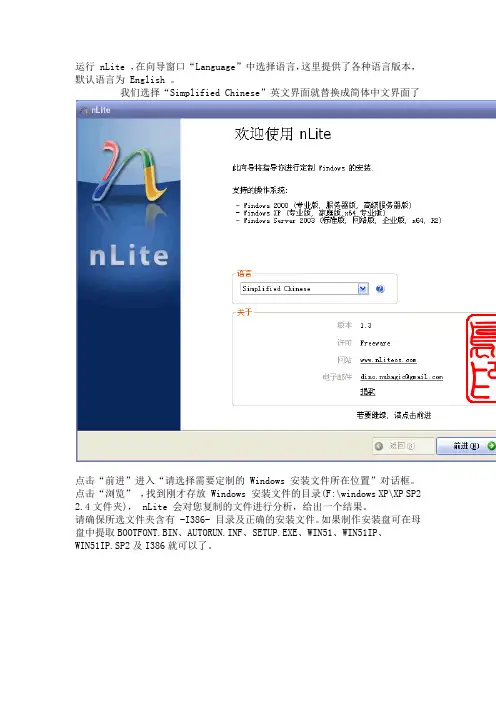Click the 欢迎使用 nLite heading
The image size is (496, 702).
tap(283, 134)
